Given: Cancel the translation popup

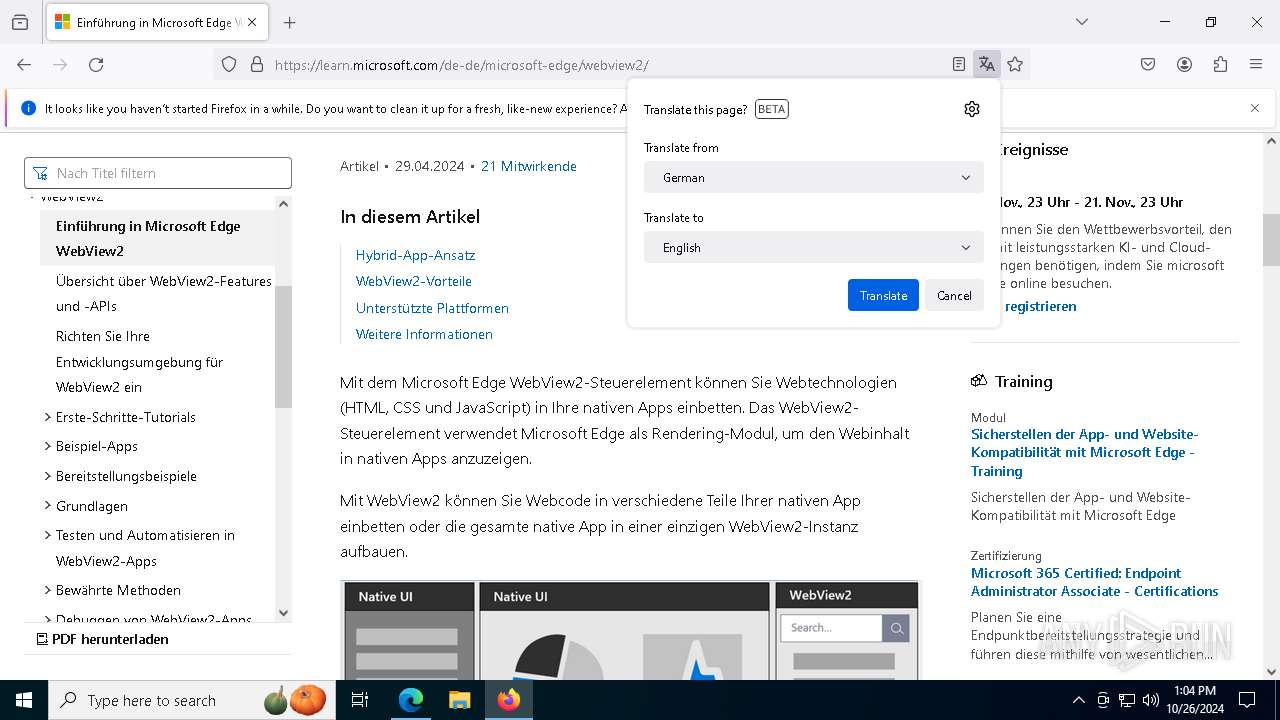Looking at the screenshot, I should coord(954,295).
